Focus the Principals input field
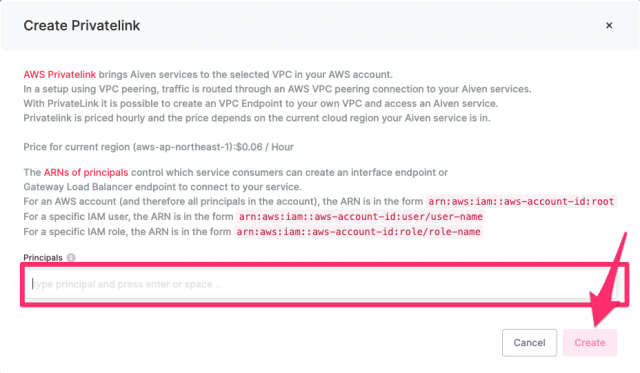The height and width of the screenshot is (373, 640). (324, 284)
